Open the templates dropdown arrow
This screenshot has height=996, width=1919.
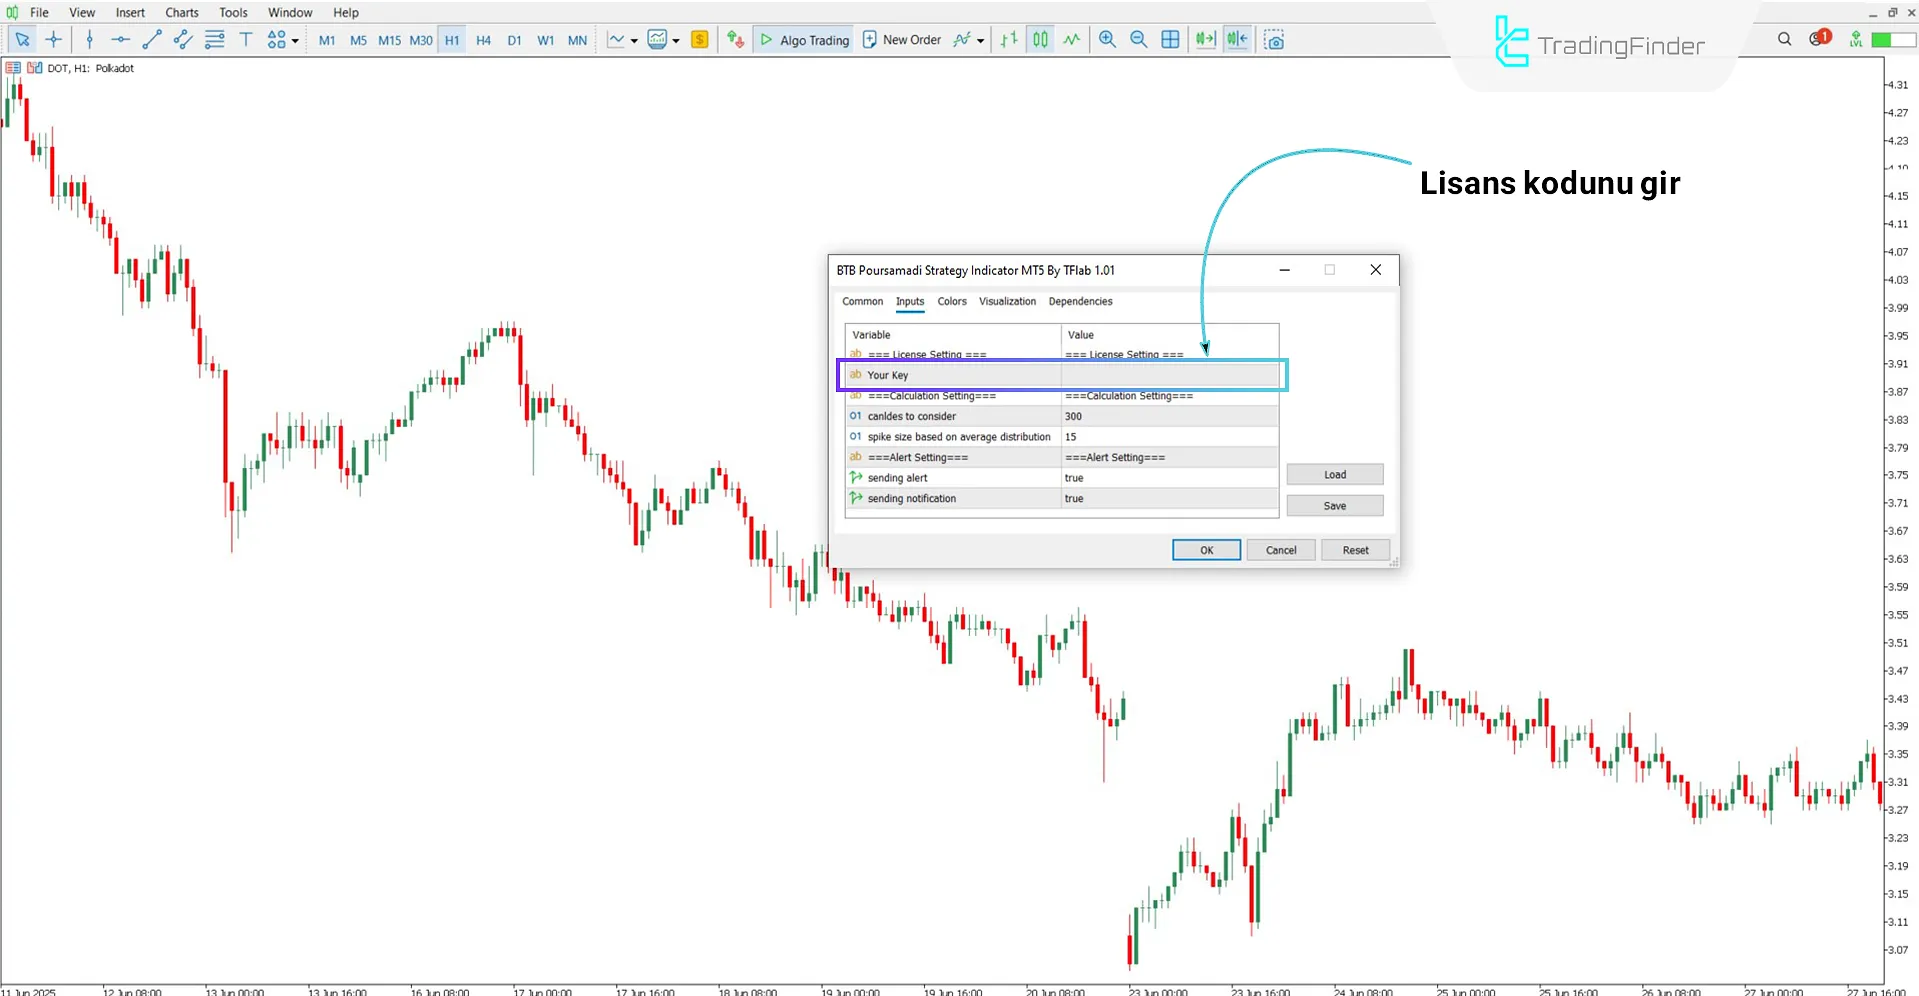[x=677, y=41]
